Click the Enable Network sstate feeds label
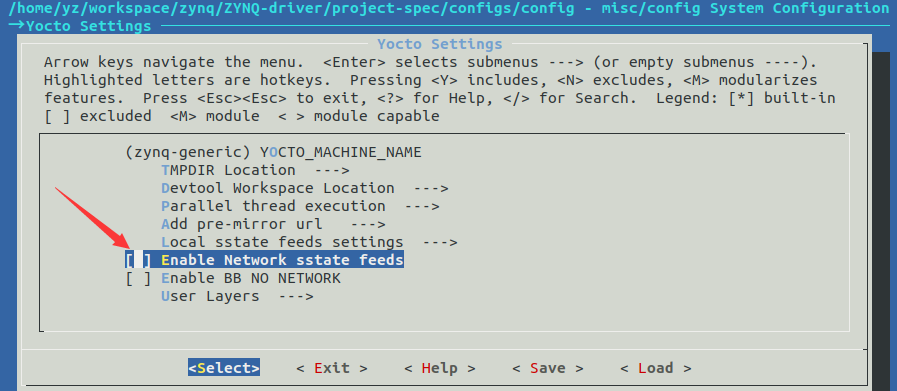 point(283,260)
